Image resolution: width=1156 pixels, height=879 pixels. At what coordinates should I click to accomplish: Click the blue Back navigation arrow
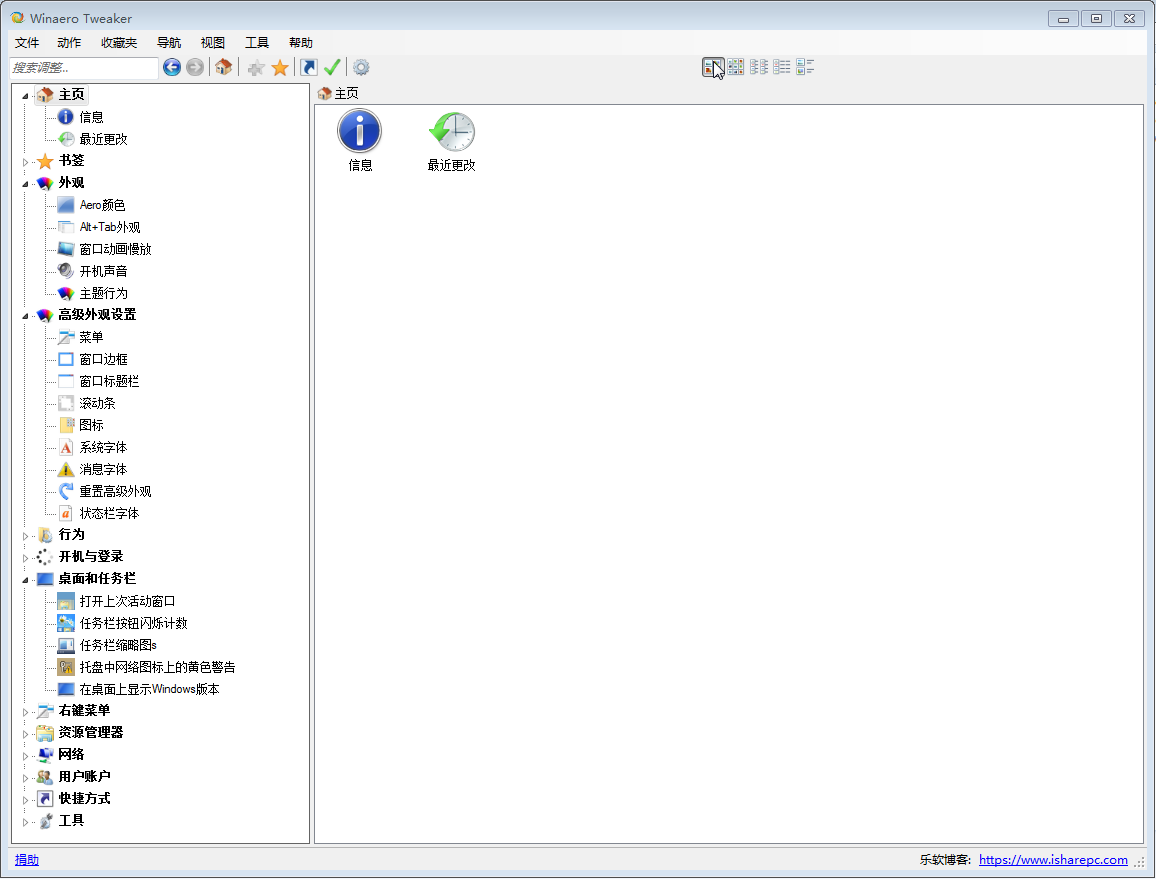tap(172, 67)
